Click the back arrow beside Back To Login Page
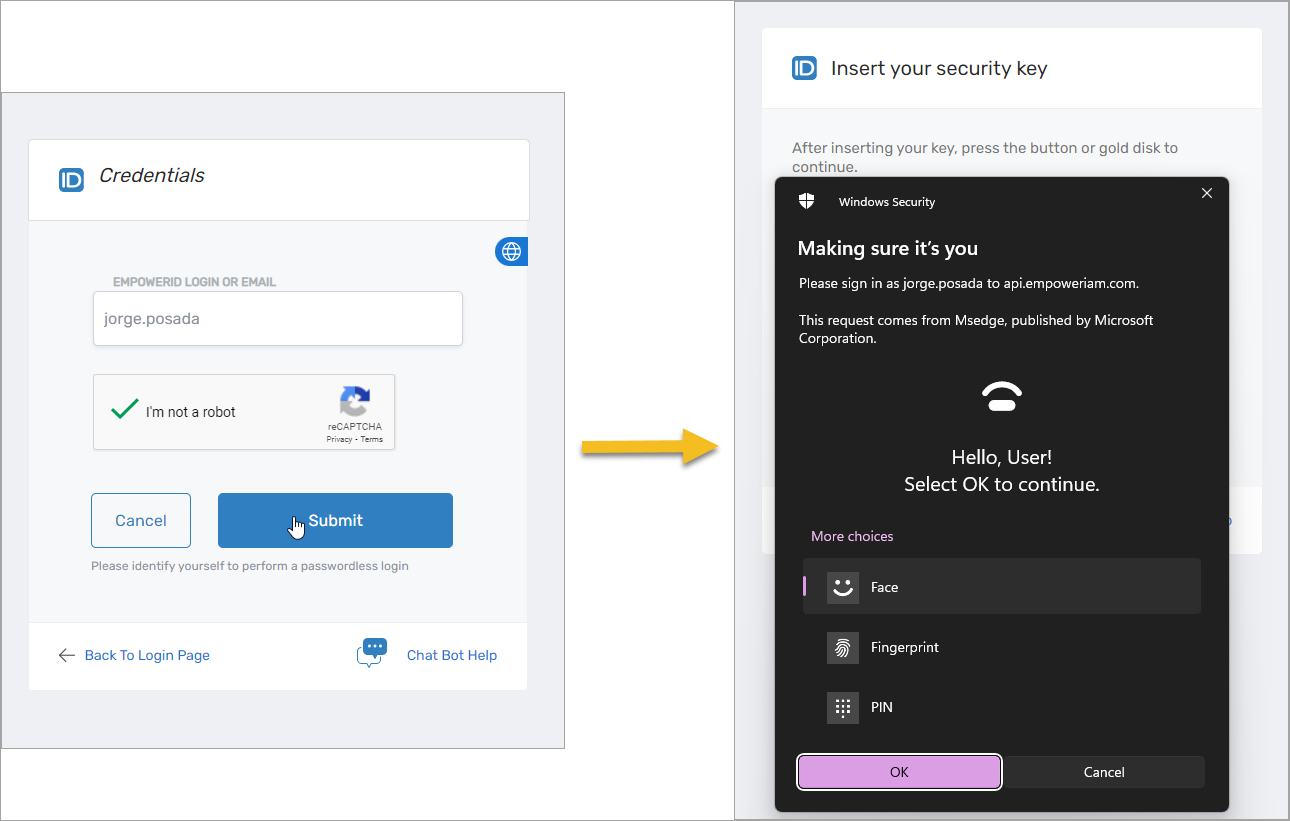 [x=67, y=655]
